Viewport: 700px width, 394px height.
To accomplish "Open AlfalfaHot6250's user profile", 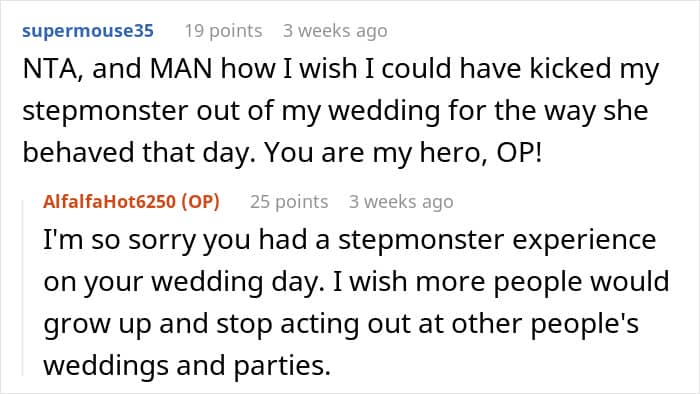I will click(x=109, y=202).
